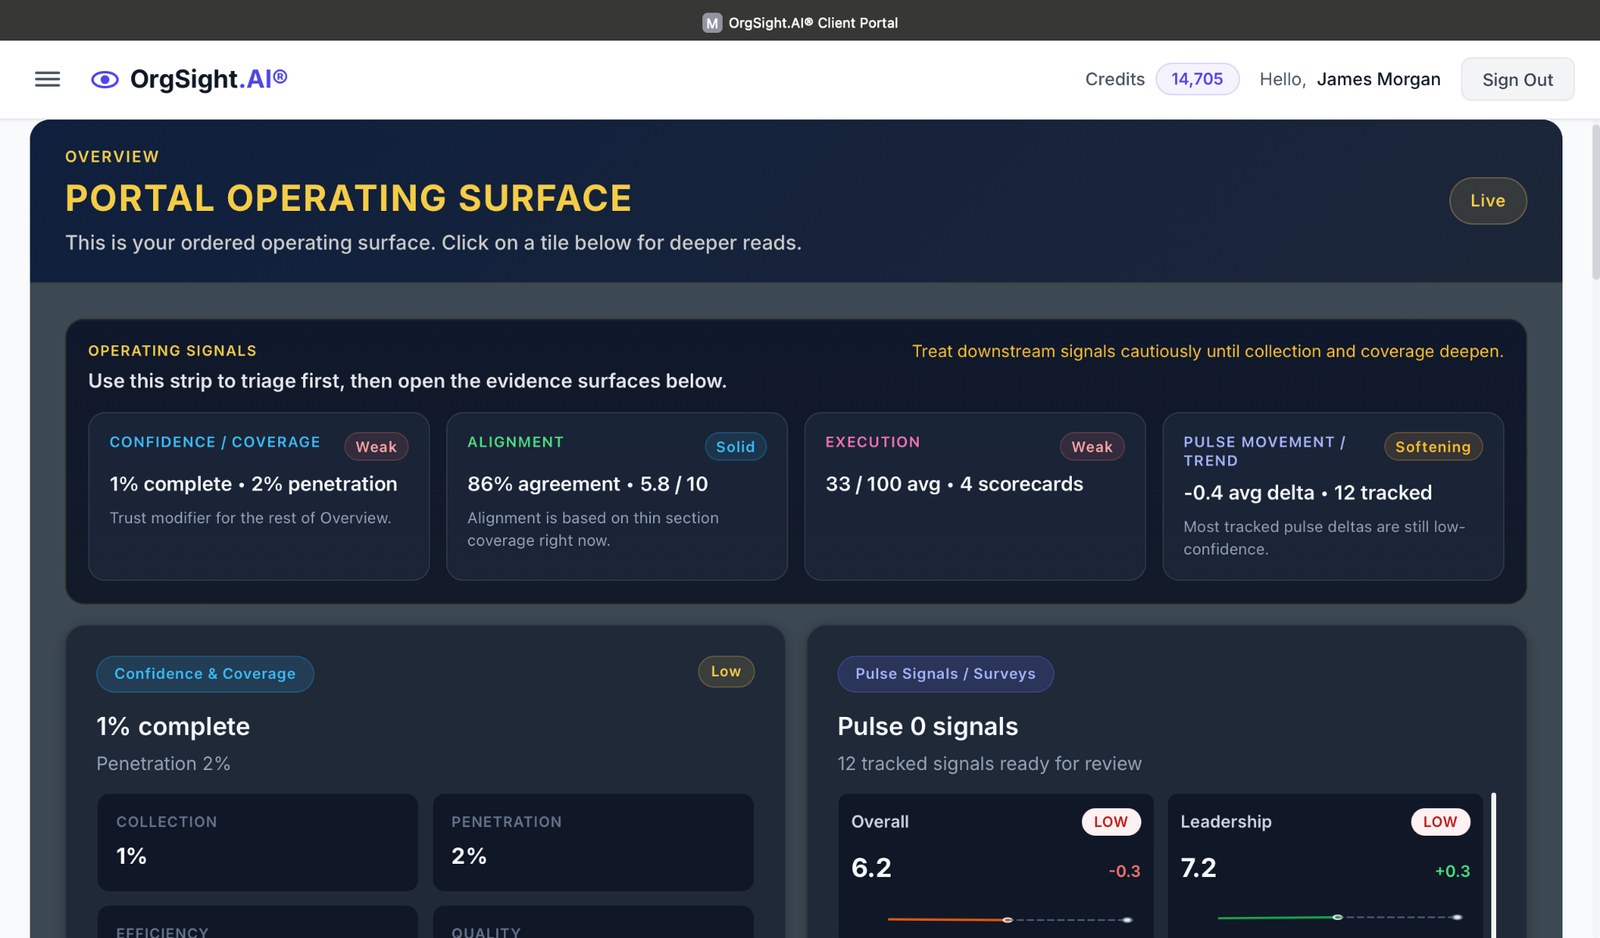Toggle the Confidence & Coverage Low indicator
1600x938 pixels.
coord(726,671)
